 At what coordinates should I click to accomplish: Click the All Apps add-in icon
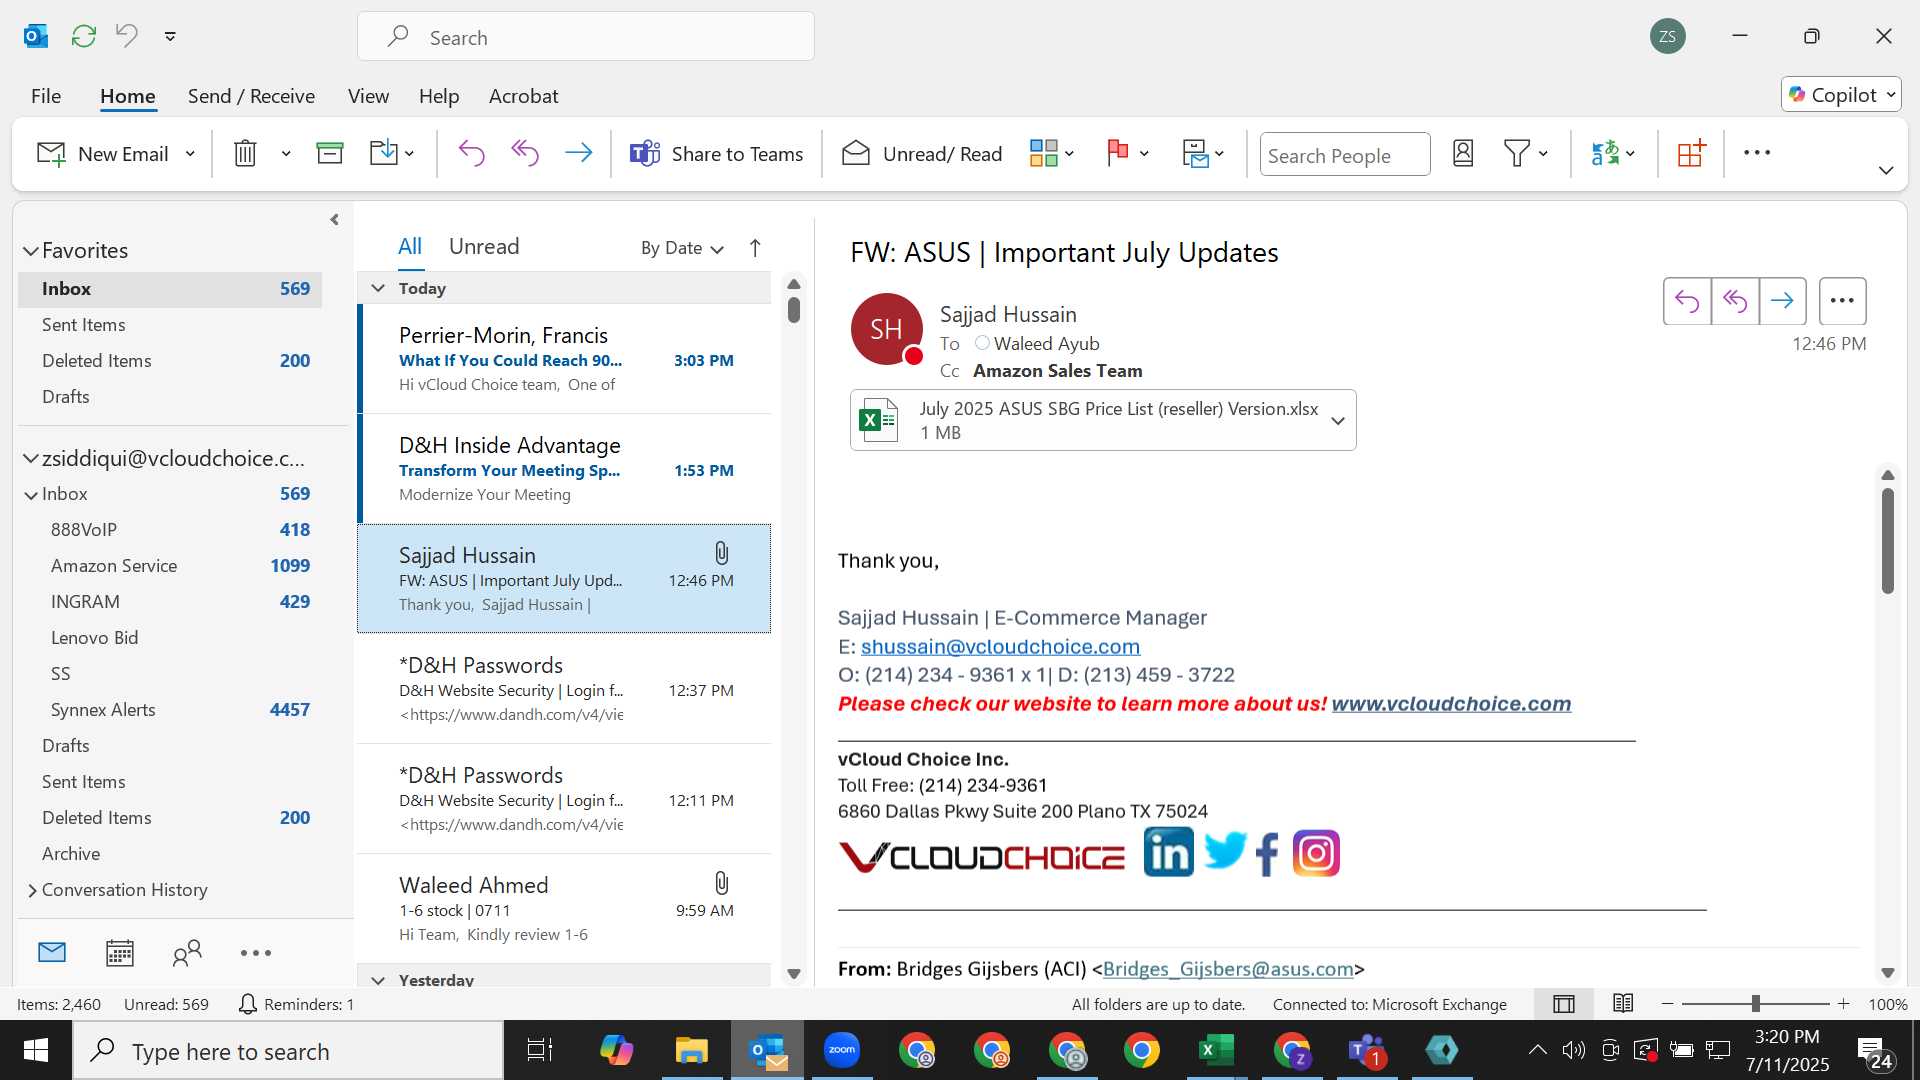click(1691, 153)
